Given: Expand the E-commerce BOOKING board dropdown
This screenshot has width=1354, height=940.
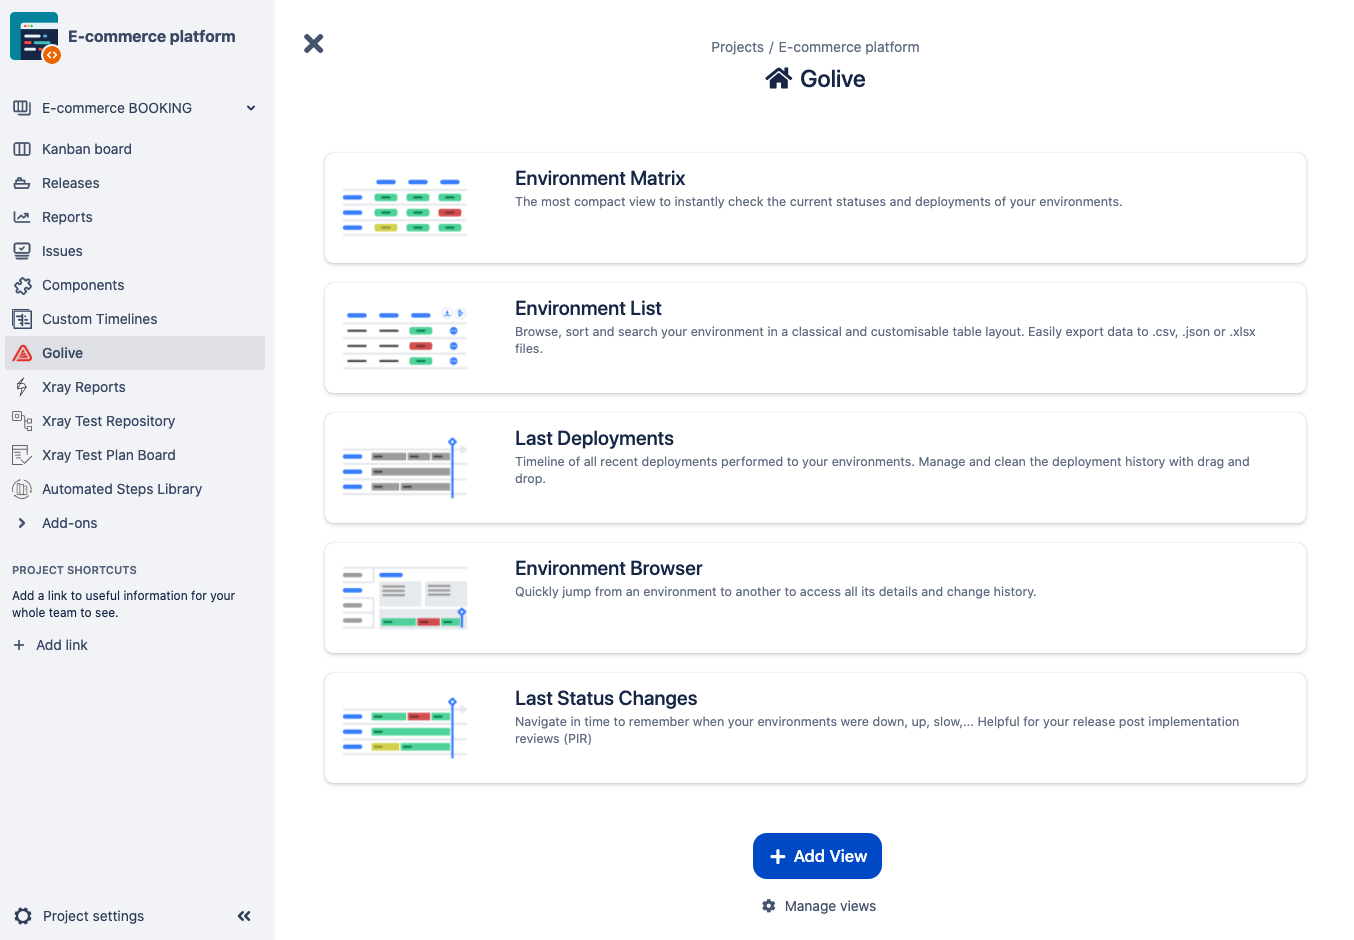Looking at the screenshot, I should click(251, 108).
